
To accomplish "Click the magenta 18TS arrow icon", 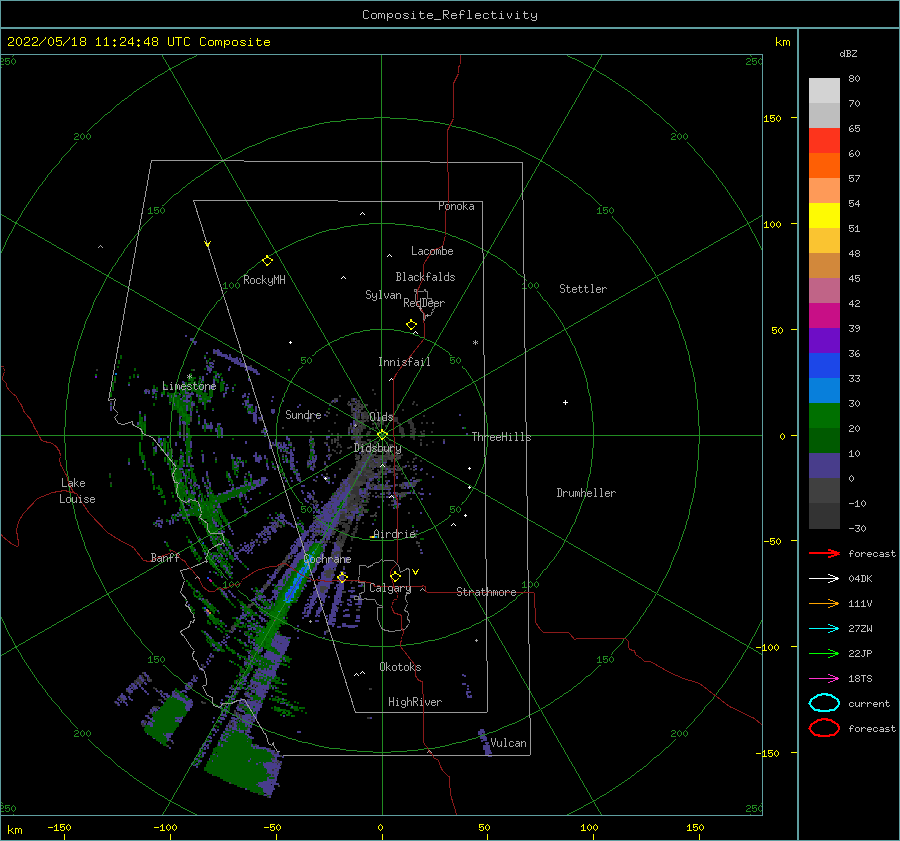I will click(x=824, y=679).
